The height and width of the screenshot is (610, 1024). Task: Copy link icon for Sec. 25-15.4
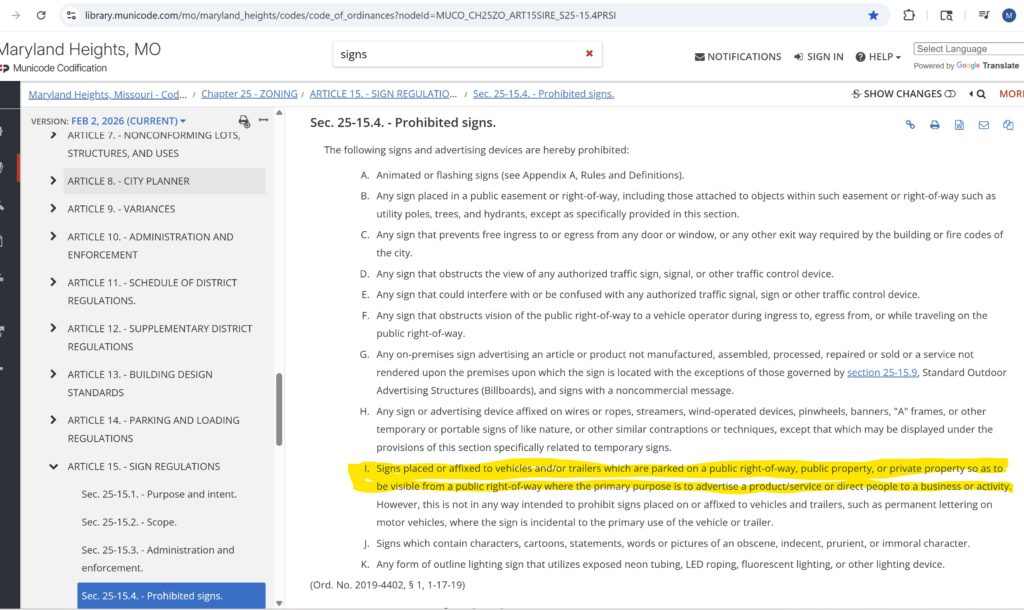coord(910,125)
